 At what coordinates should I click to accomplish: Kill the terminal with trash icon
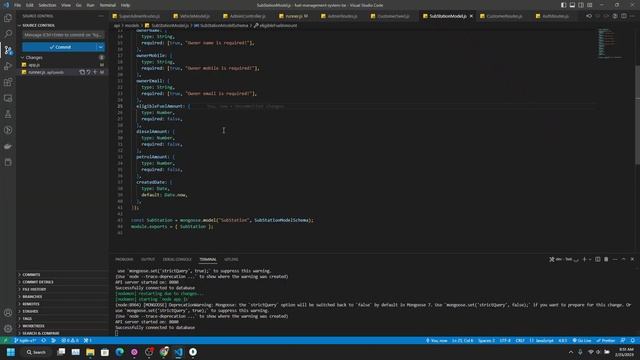coord(606,259)
